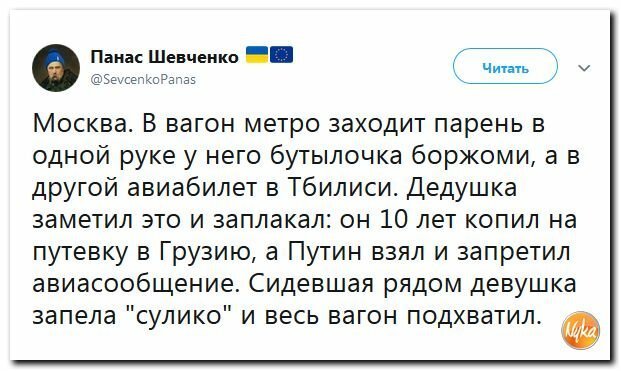Click the EU flag emoji beside the name

(x=282, y=55)
